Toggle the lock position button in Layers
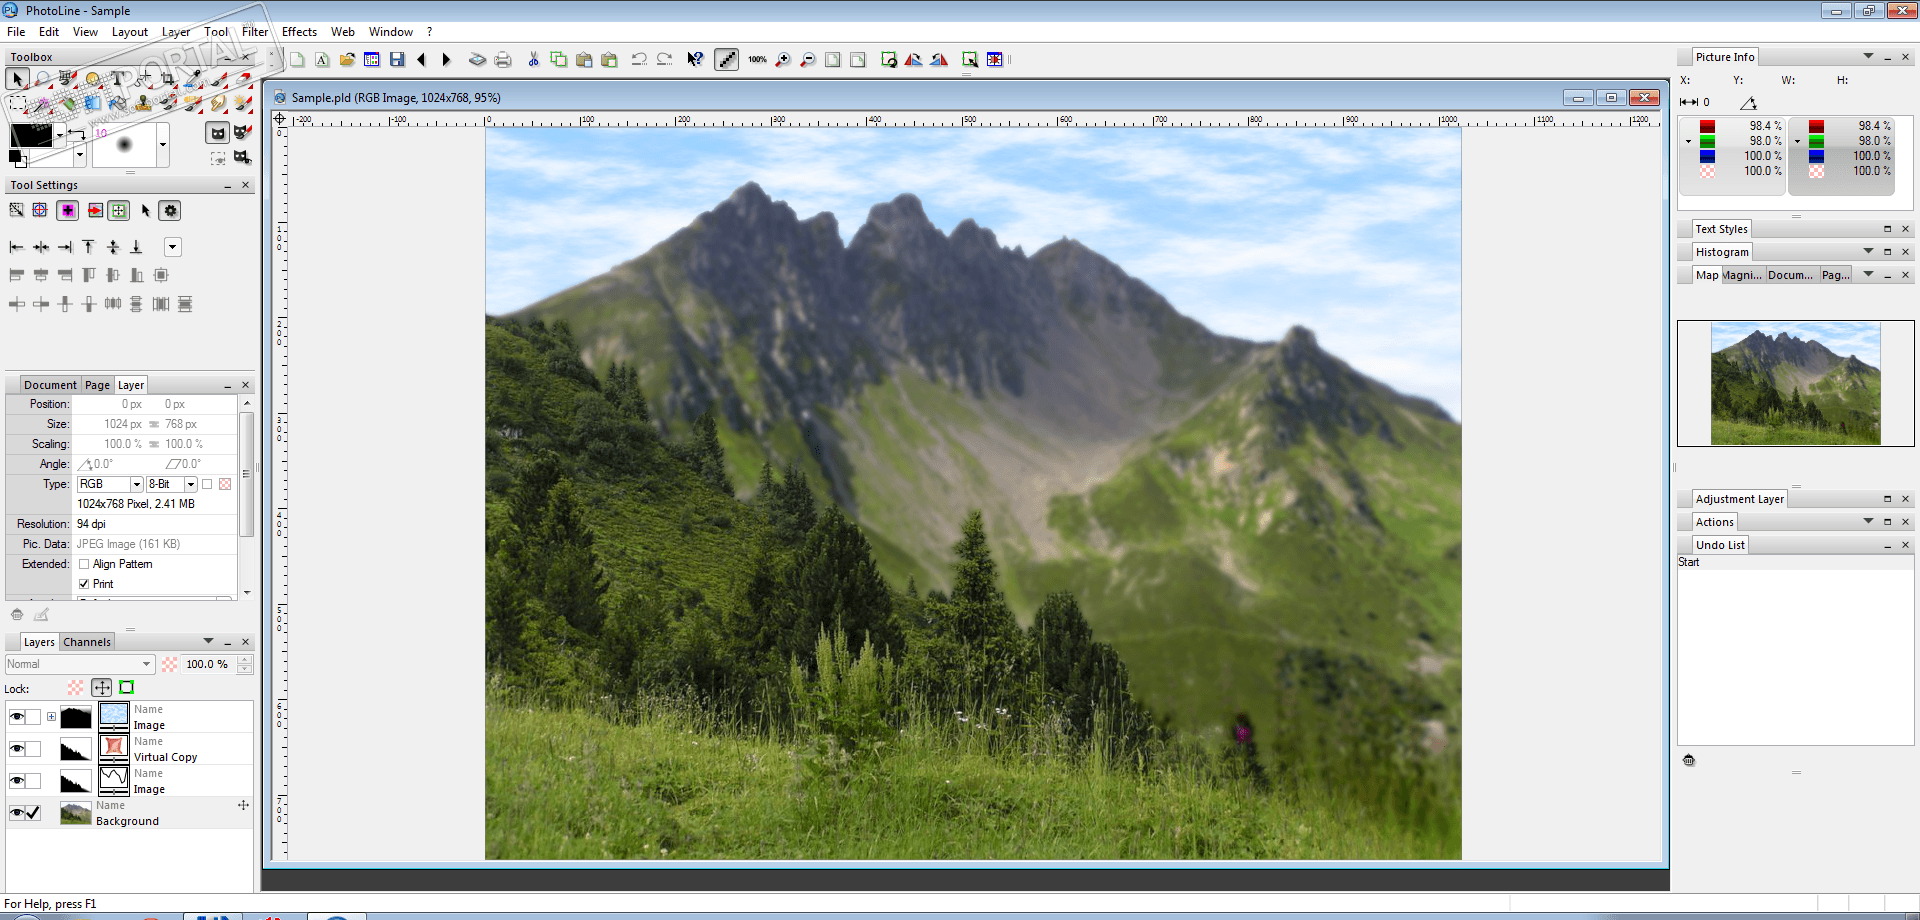 (x=102, y=688)
